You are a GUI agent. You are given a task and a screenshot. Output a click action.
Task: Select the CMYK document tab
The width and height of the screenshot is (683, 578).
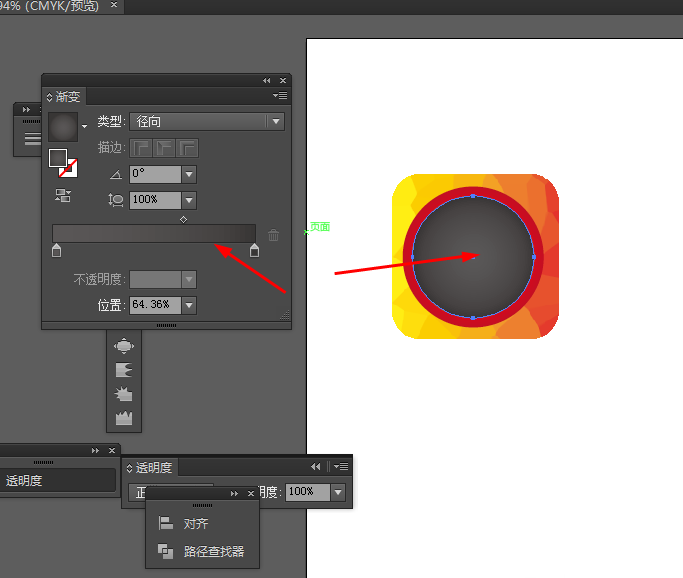click(49, 6)
